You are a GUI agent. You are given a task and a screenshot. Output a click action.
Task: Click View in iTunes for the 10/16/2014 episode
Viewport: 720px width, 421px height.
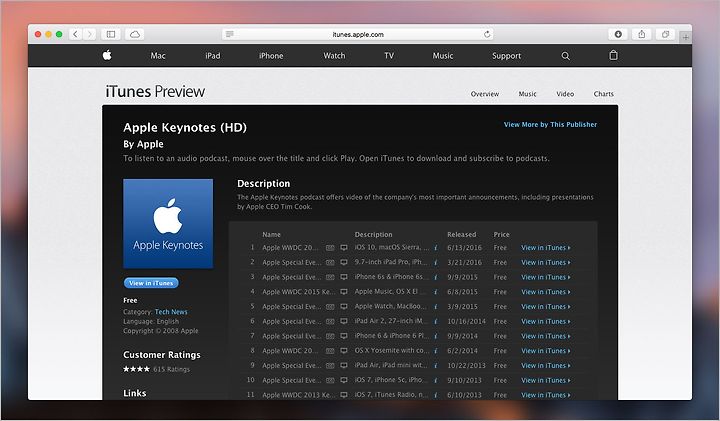pyautogui.click(x=546, y=321)
